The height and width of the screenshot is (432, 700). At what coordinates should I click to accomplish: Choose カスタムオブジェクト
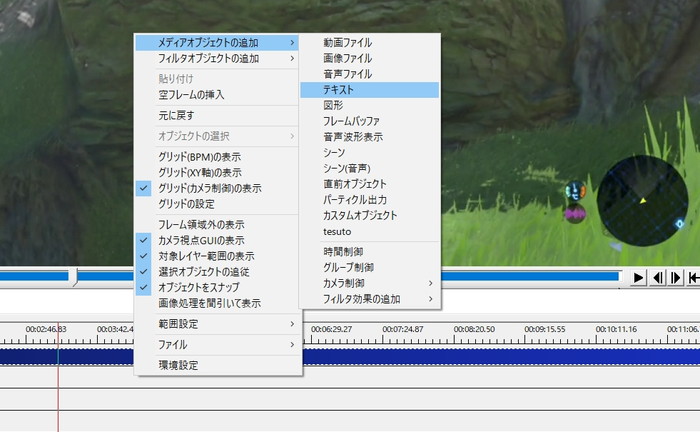tap(370, 216)
